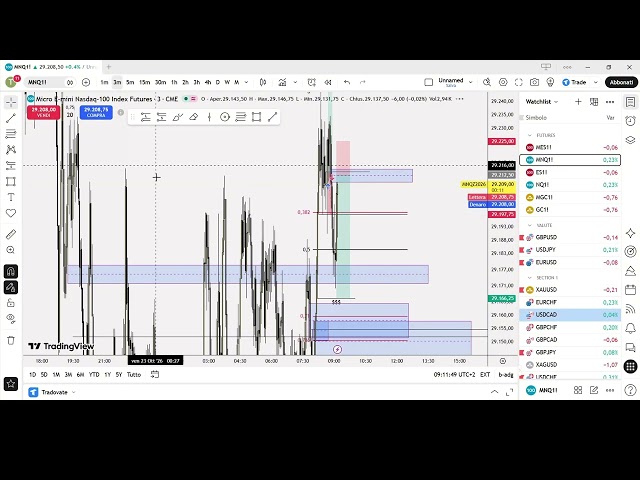Open chart settings gear
640x480 pixels.
point(503,82)
